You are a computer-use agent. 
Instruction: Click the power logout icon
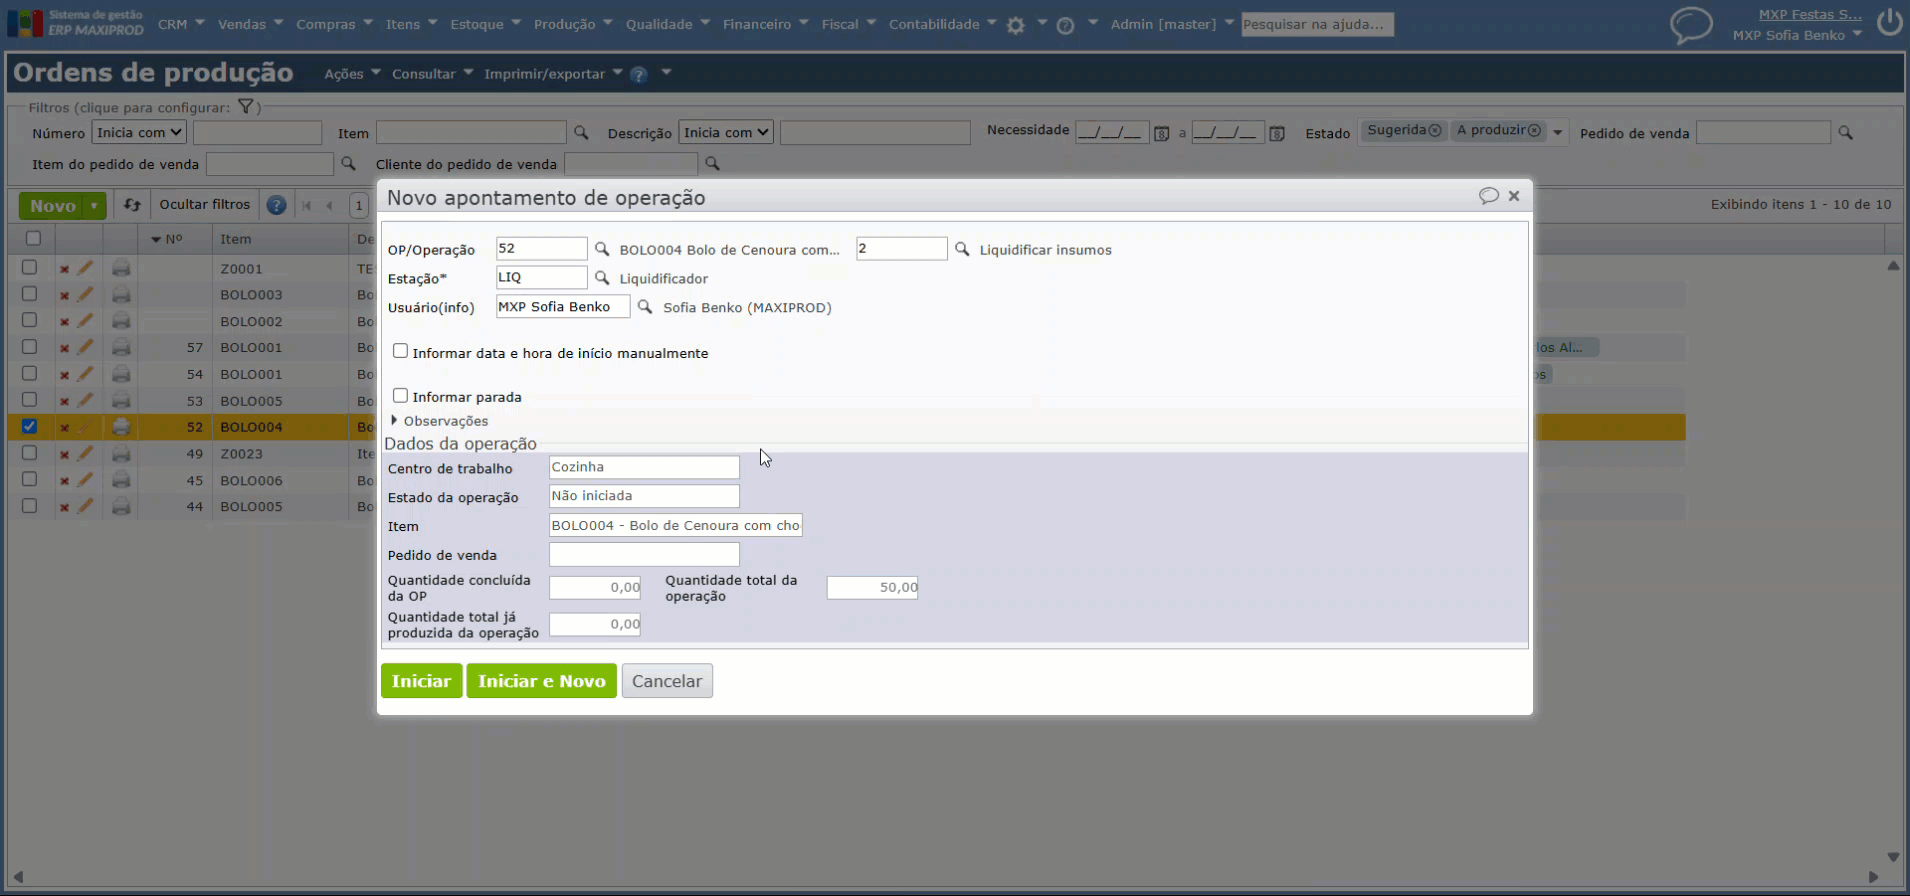tap(1890, 22)
